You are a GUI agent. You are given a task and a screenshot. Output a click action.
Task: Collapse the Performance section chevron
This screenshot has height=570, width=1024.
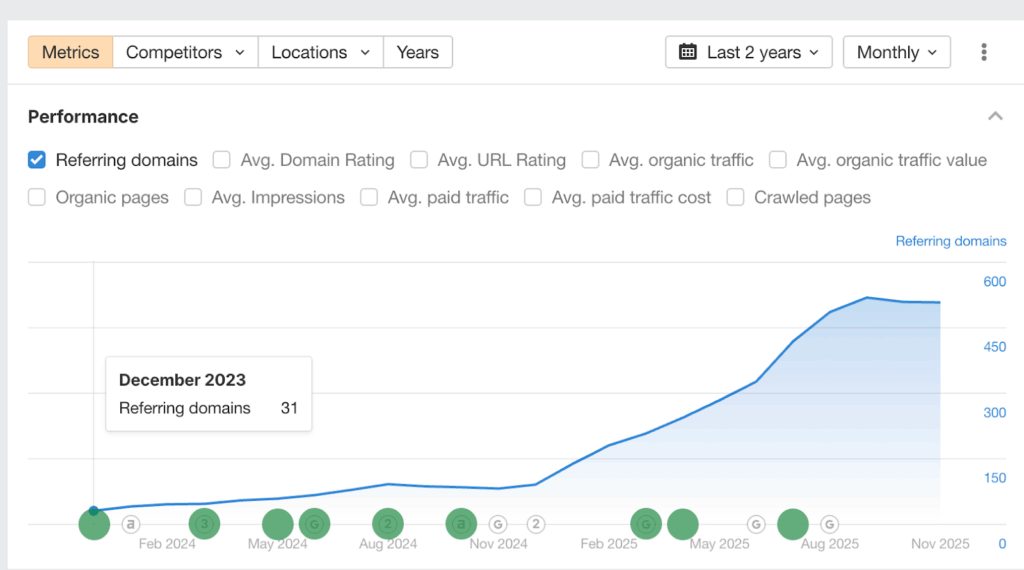[x=995, y=116]
